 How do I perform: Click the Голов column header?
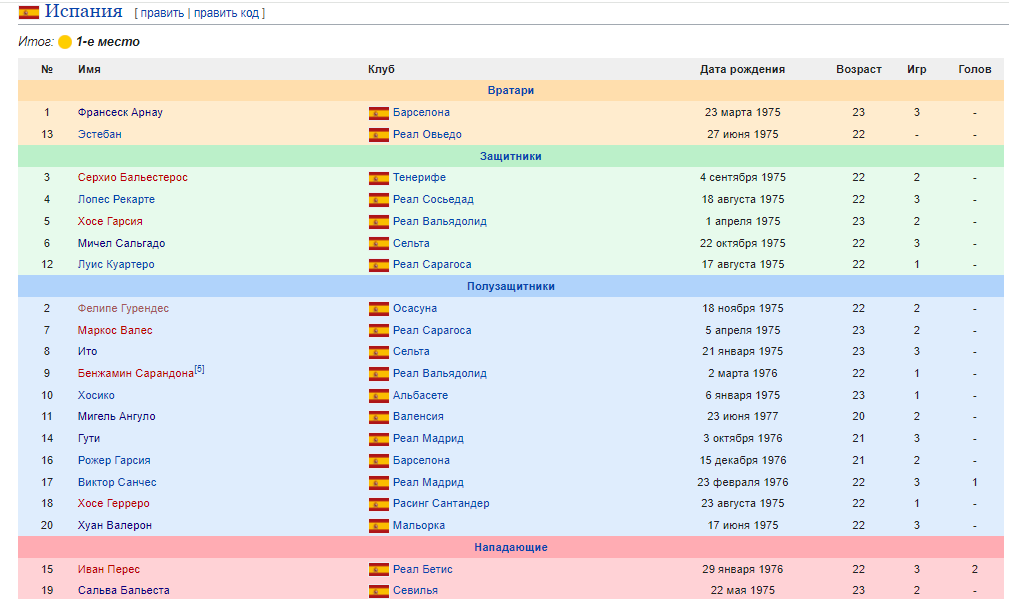(x=974, y=69)
